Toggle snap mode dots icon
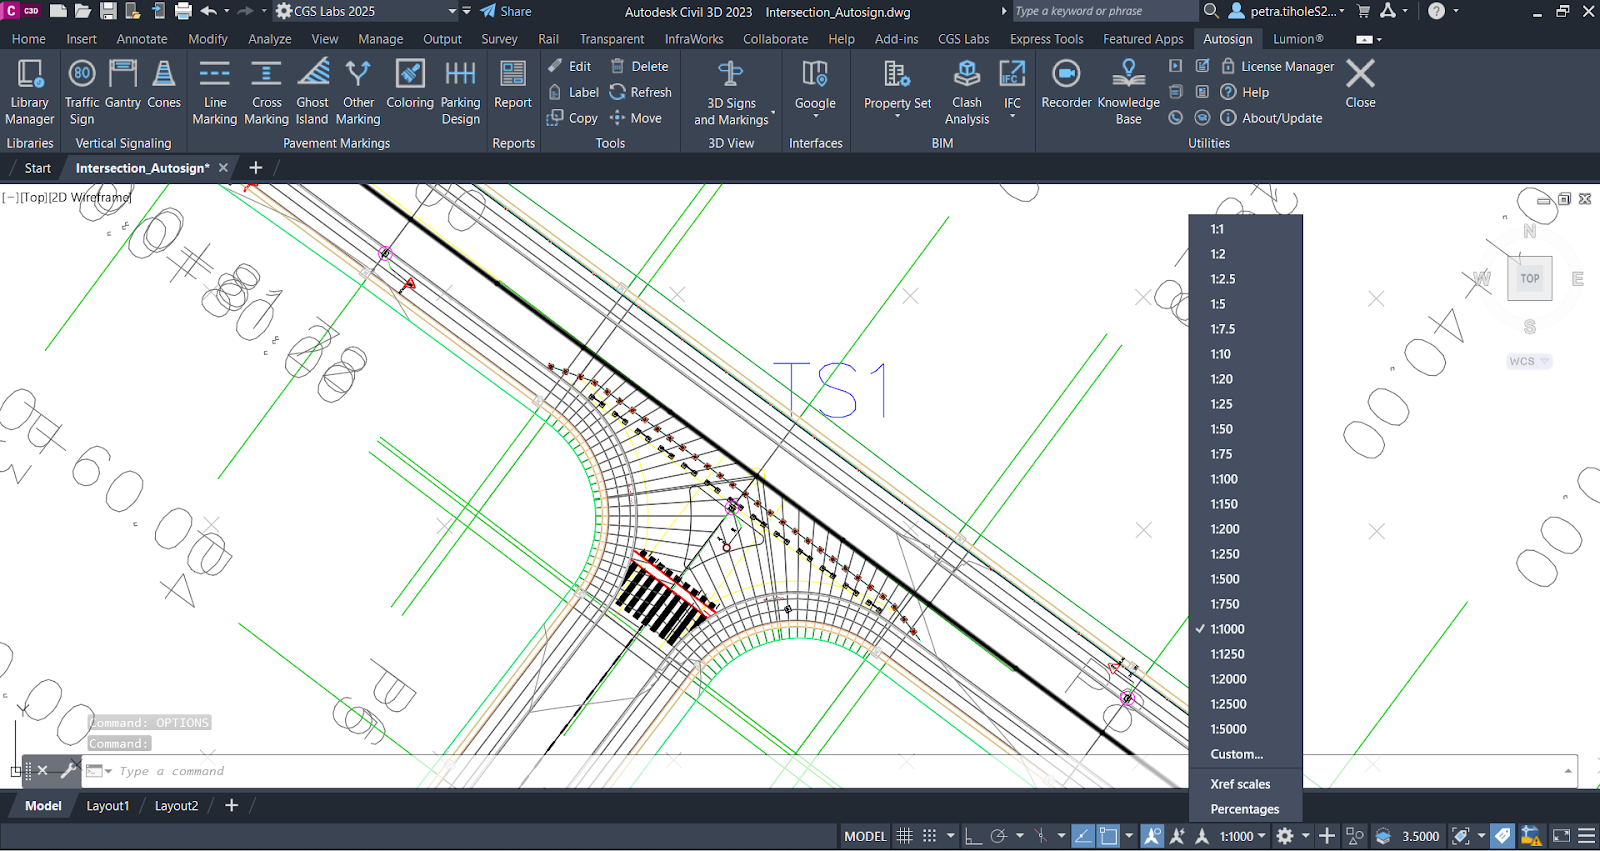The height and width of the screenshot is (851, 1600). 929,836
